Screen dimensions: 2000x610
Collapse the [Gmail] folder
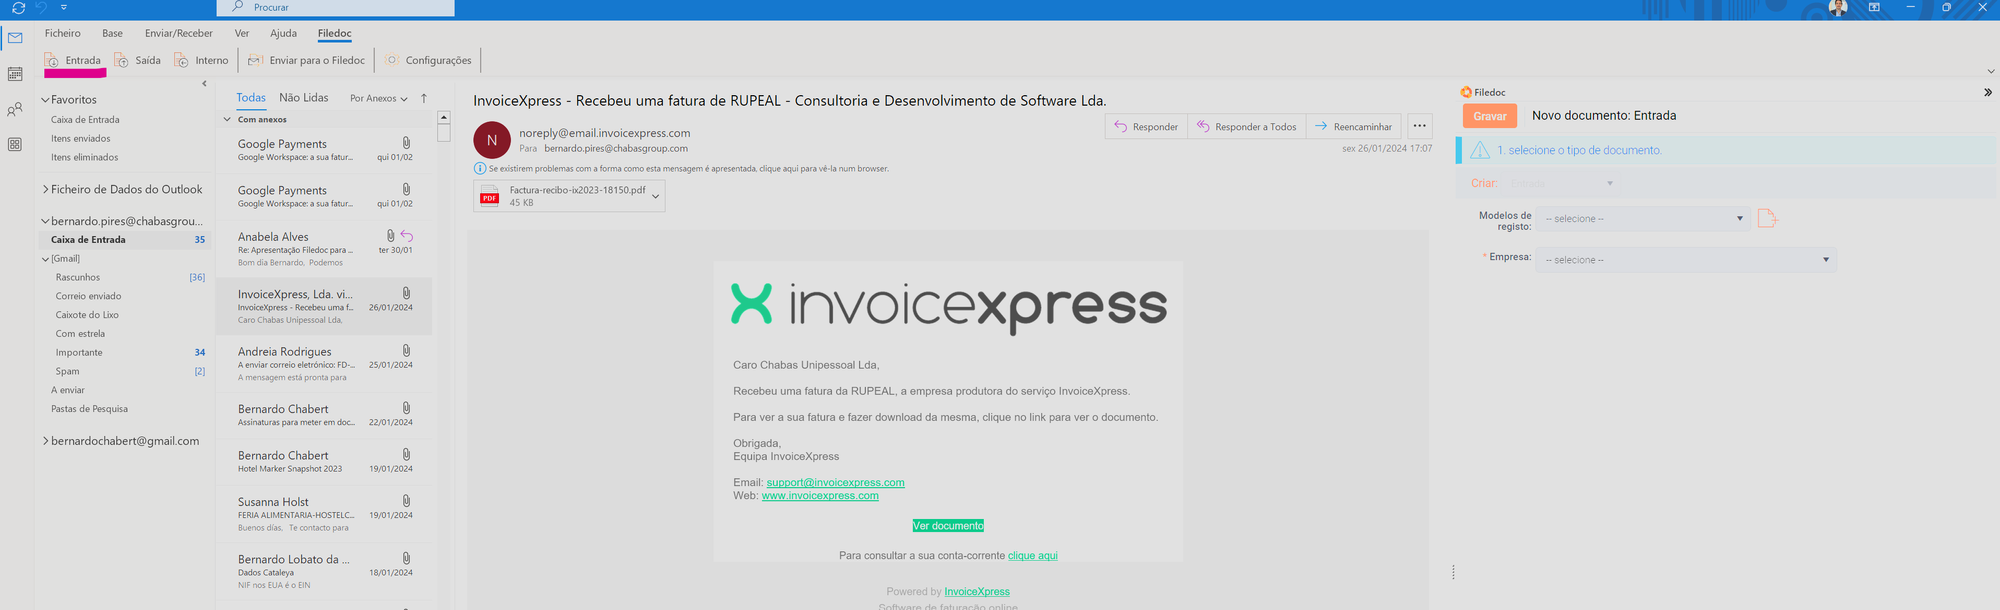[45, 259]
